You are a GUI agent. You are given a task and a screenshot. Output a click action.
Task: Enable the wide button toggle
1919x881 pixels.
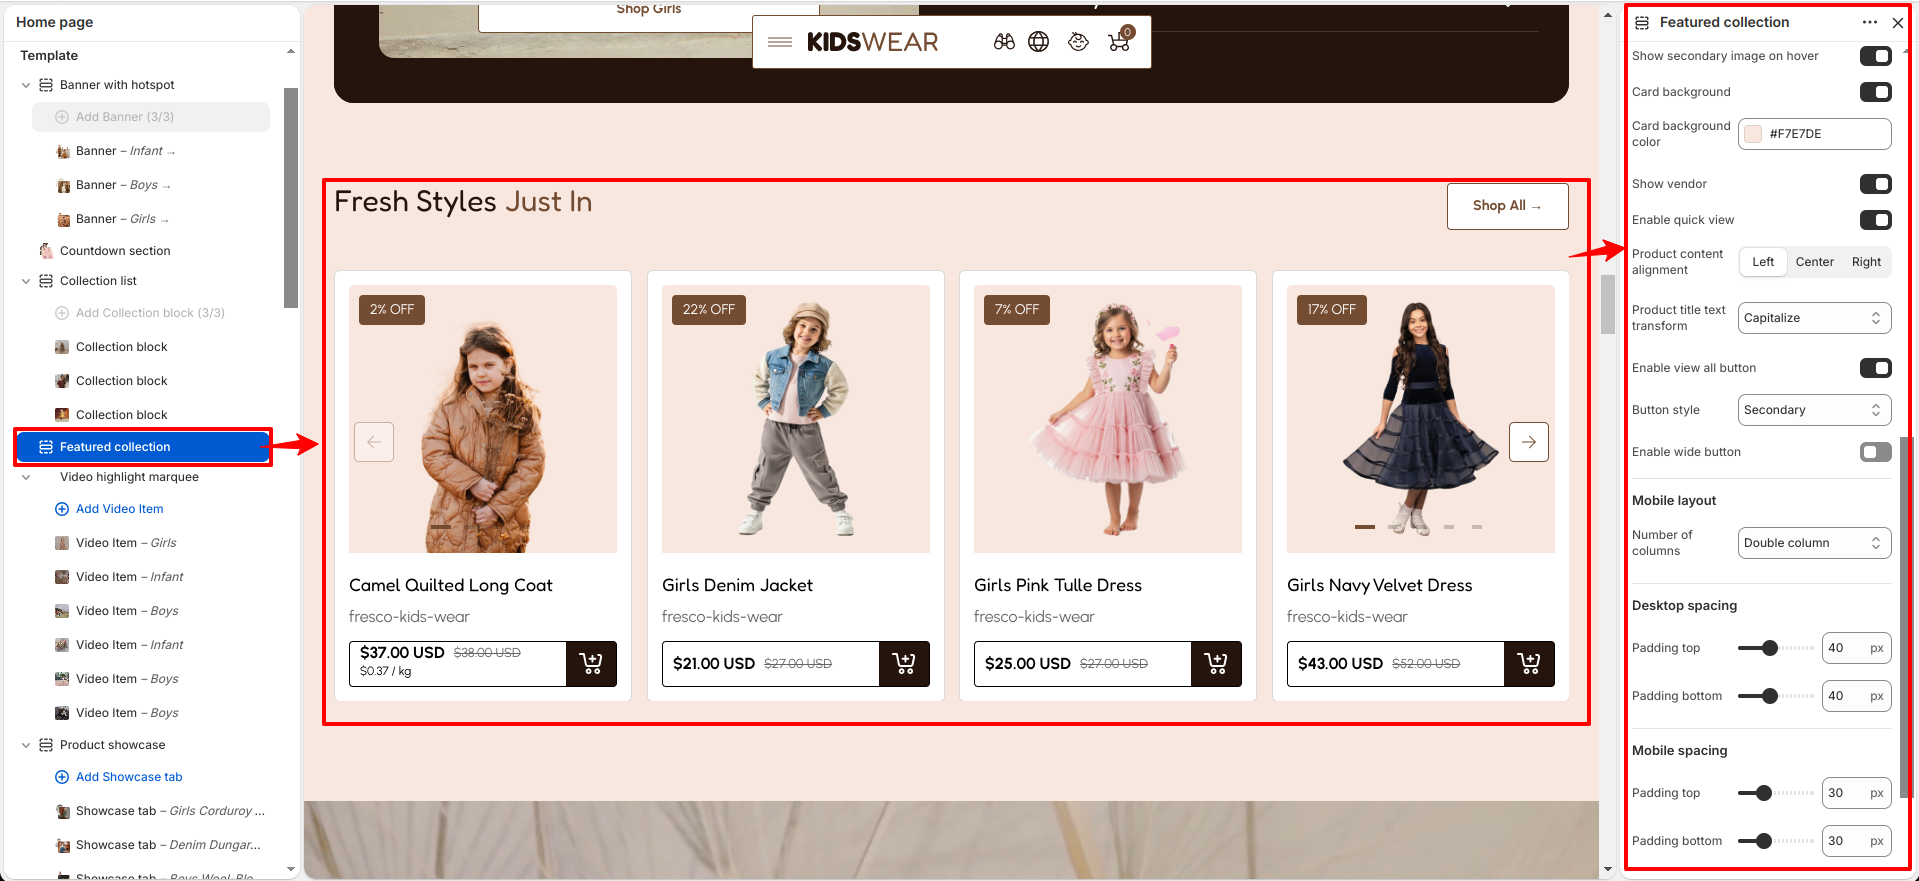point(1876,452)
